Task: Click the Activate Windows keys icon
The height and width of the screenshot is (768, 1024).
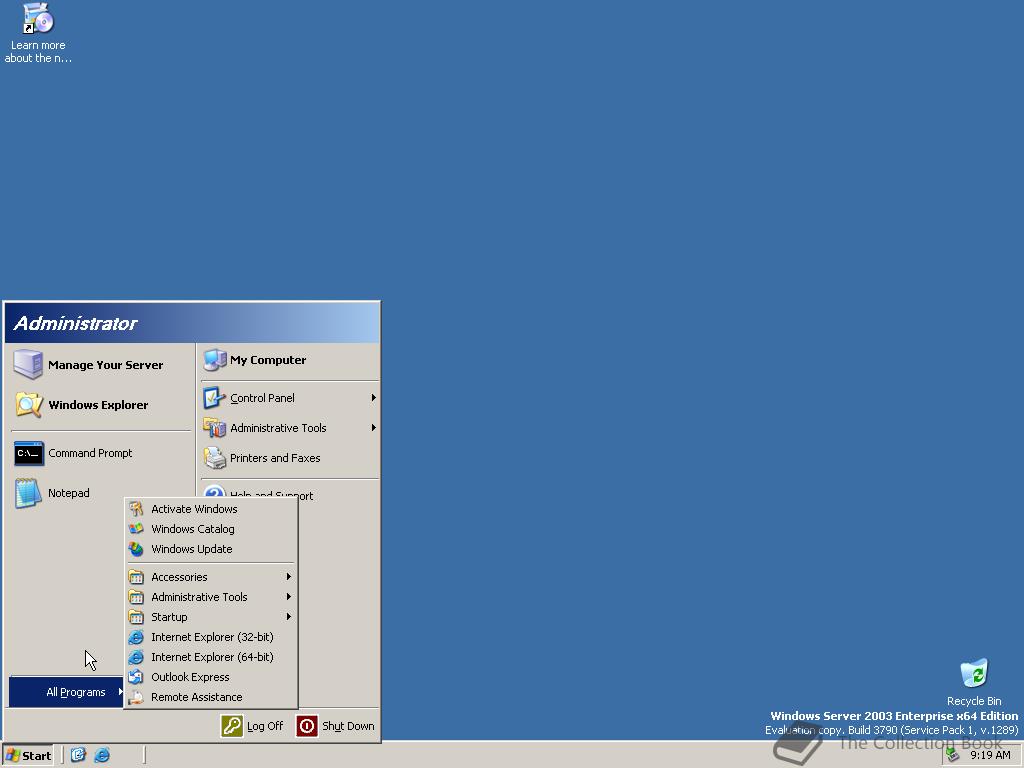Action: coord(136,509)
